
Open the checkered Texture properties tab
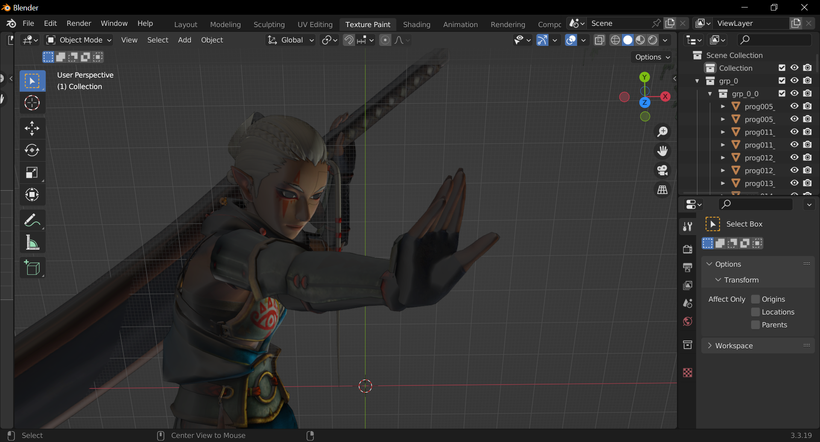coord(687,372)
